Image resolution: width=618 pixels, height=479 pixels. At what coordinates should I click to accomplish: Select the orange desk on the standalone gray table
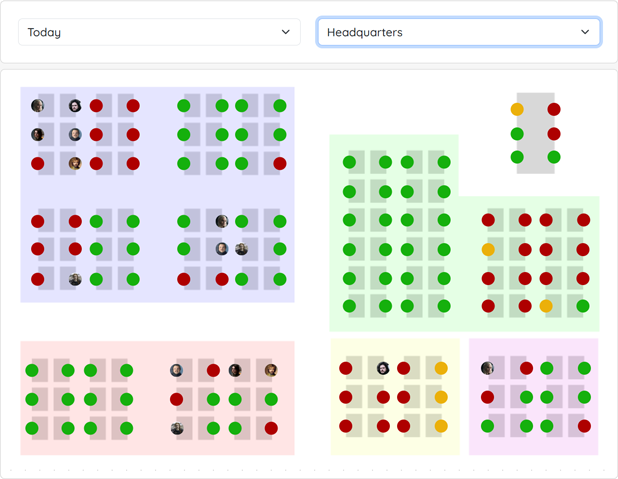(517, 109)
